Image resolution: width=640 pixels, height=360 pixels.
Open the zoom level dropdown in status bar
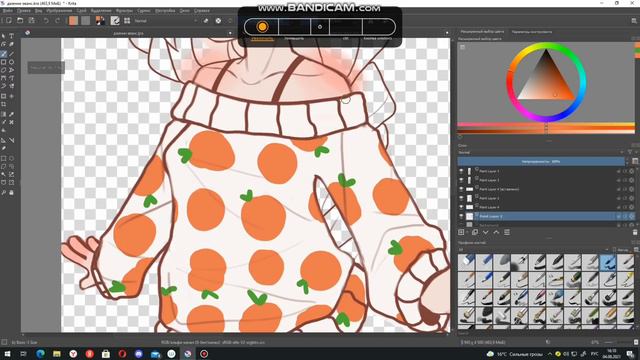596,342
